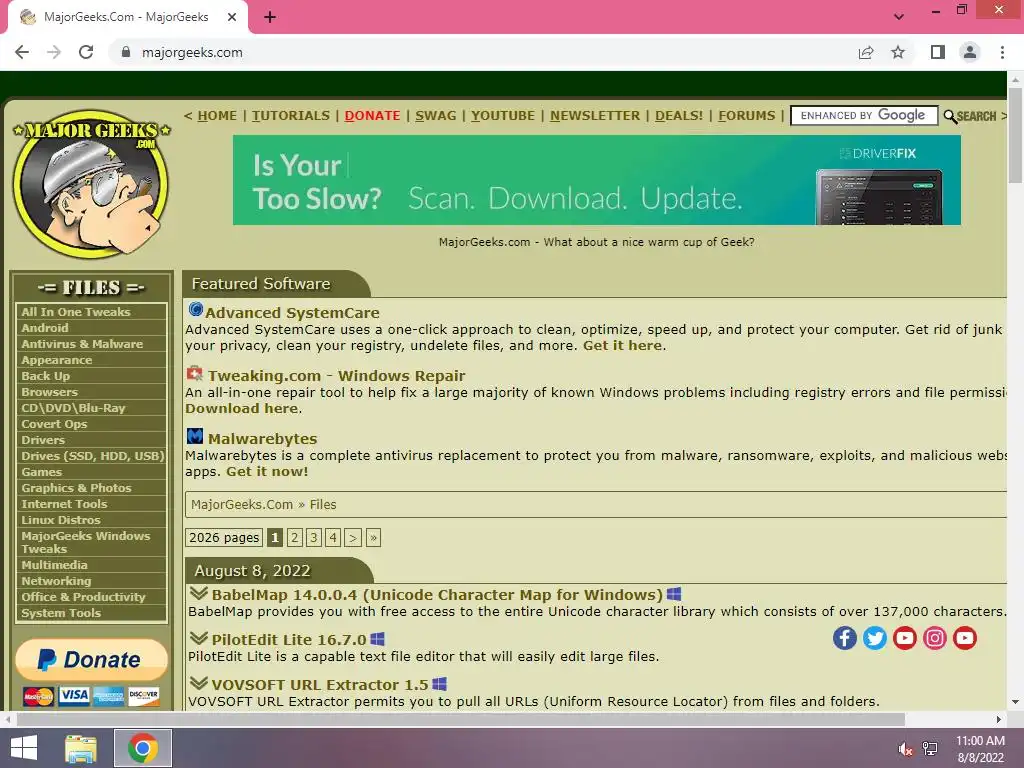Open the Windows Start button
Viewport: 1024px width, 768px height.
pos(24,748)
